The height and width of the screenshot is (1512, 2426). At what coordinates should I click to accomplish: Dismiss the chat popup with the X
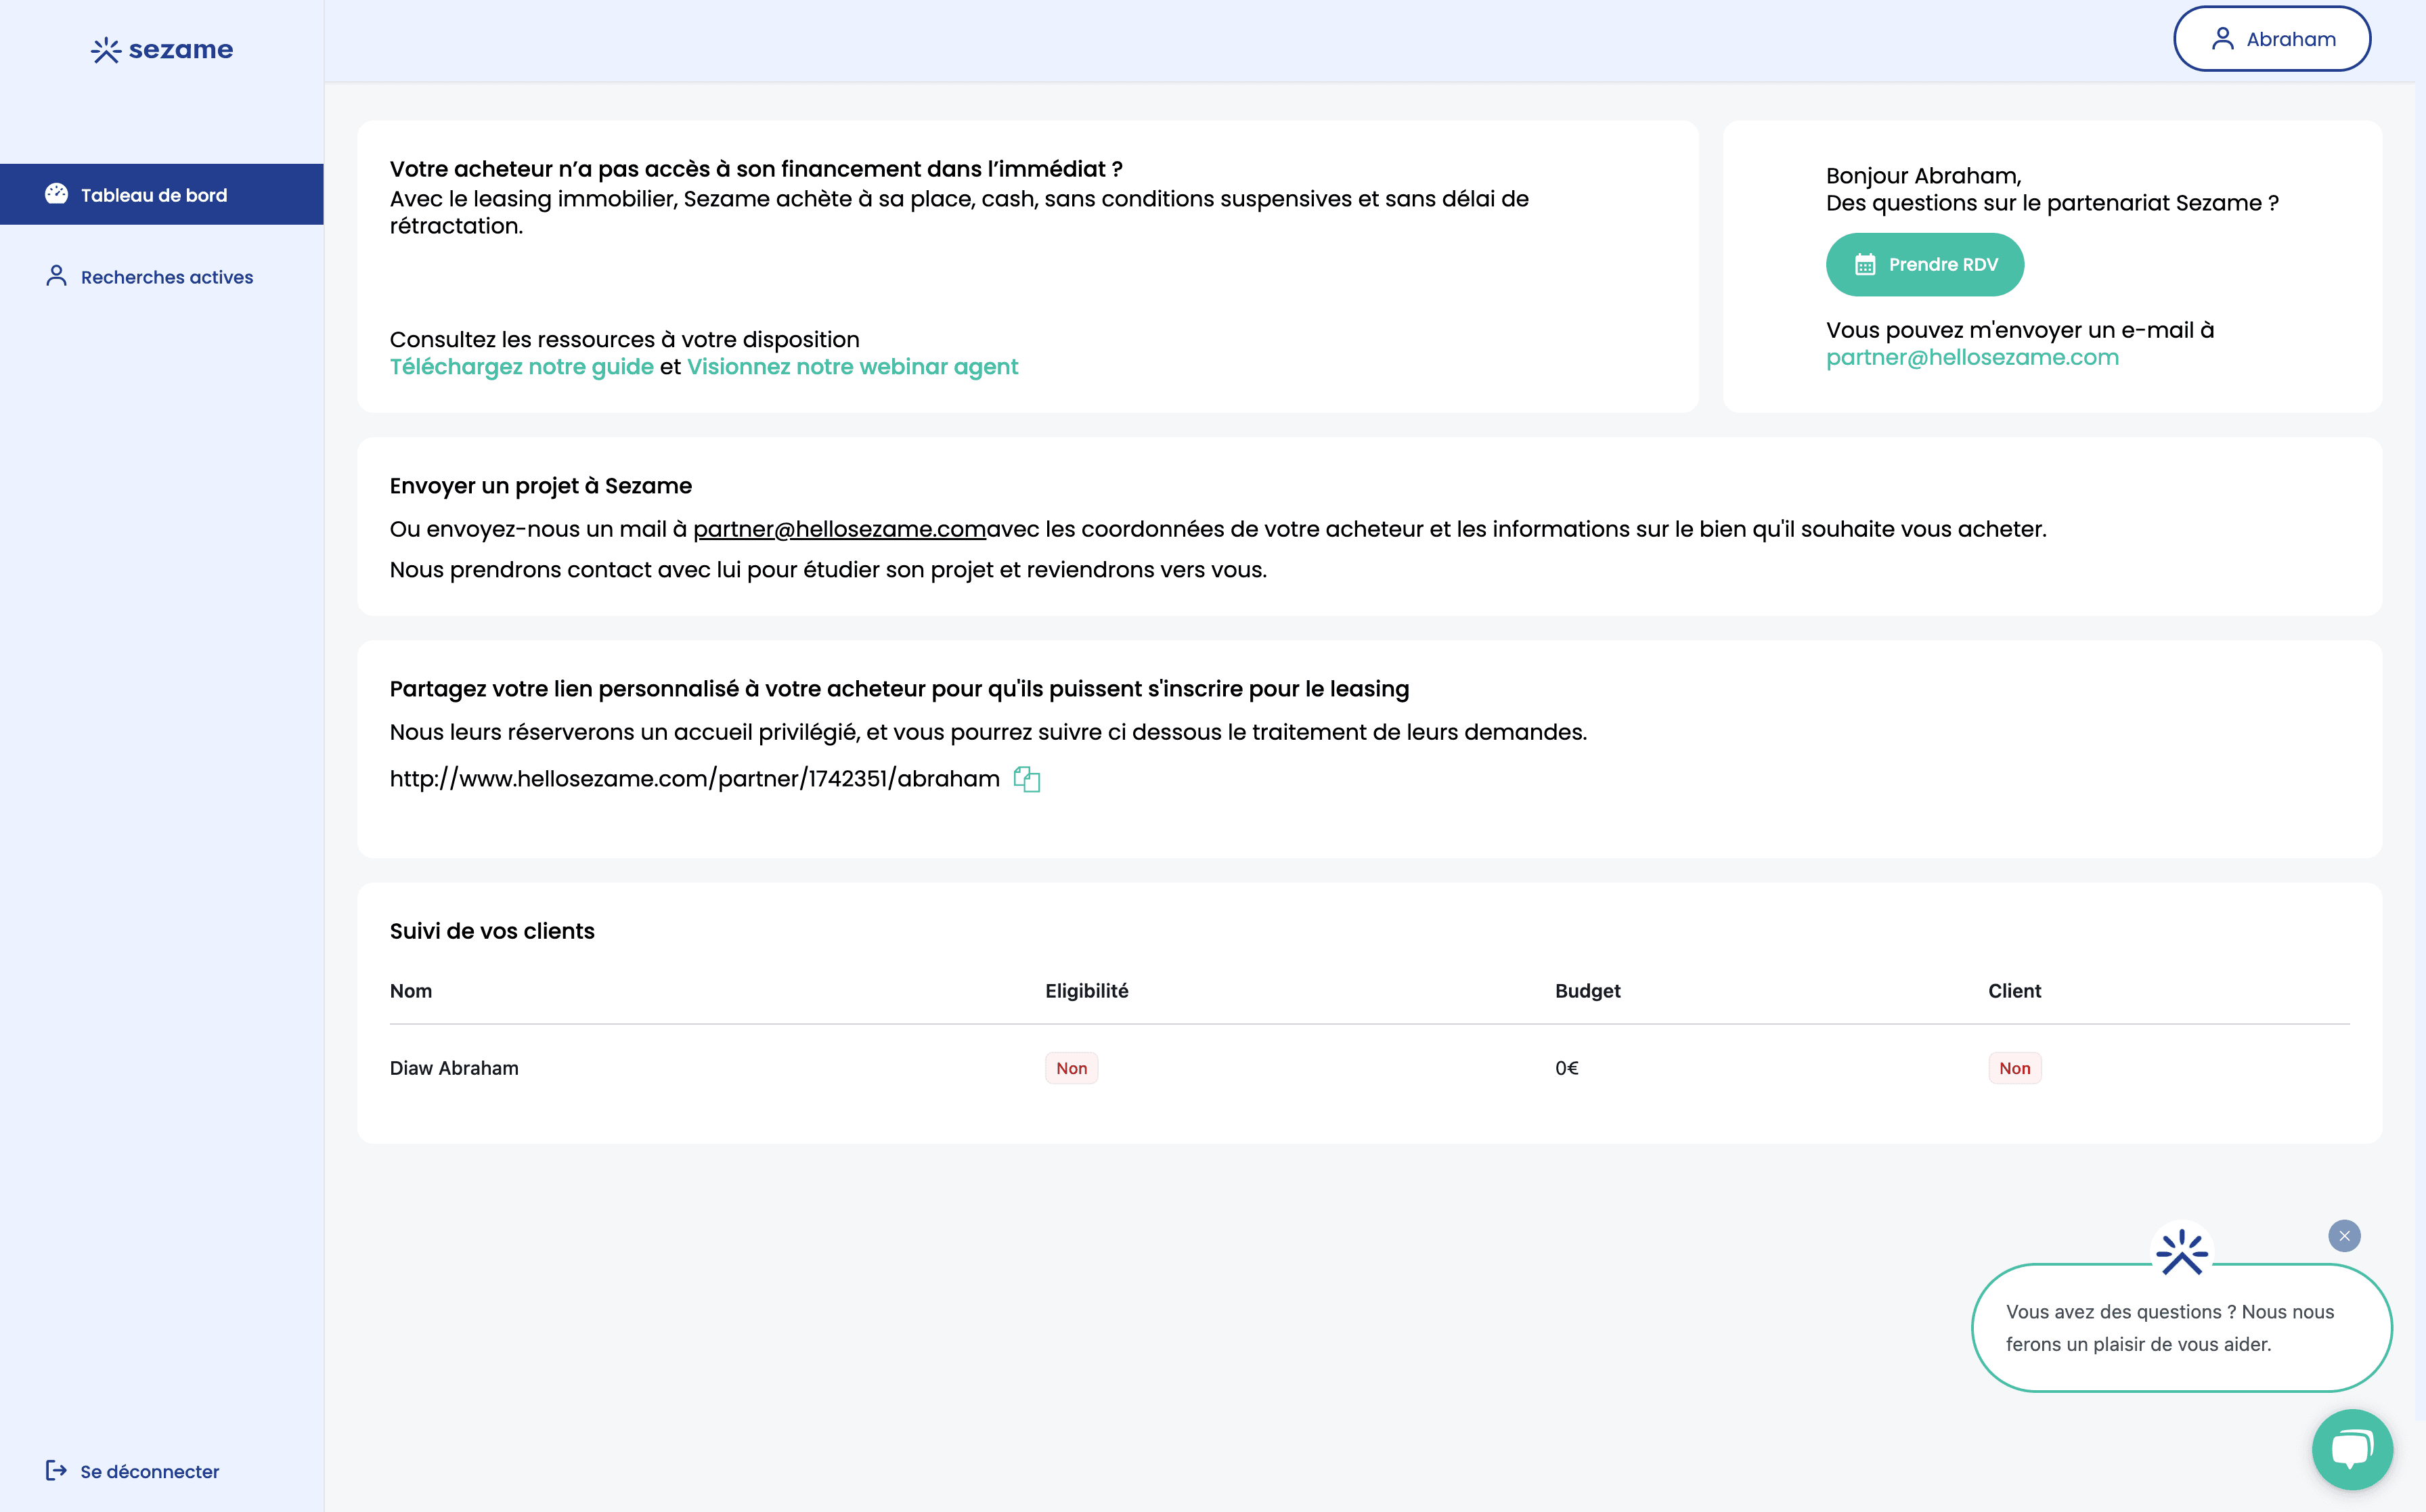(2344, 1236)
